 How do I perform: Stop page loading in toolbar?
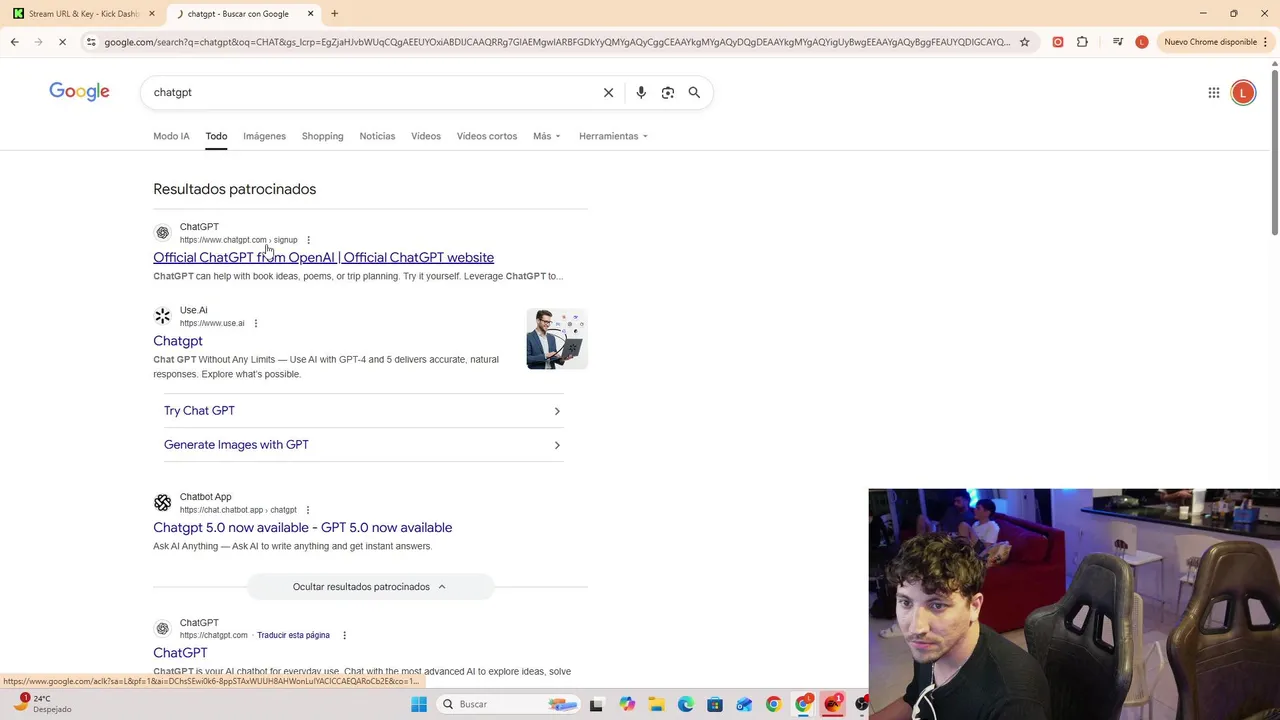(62, 42)
